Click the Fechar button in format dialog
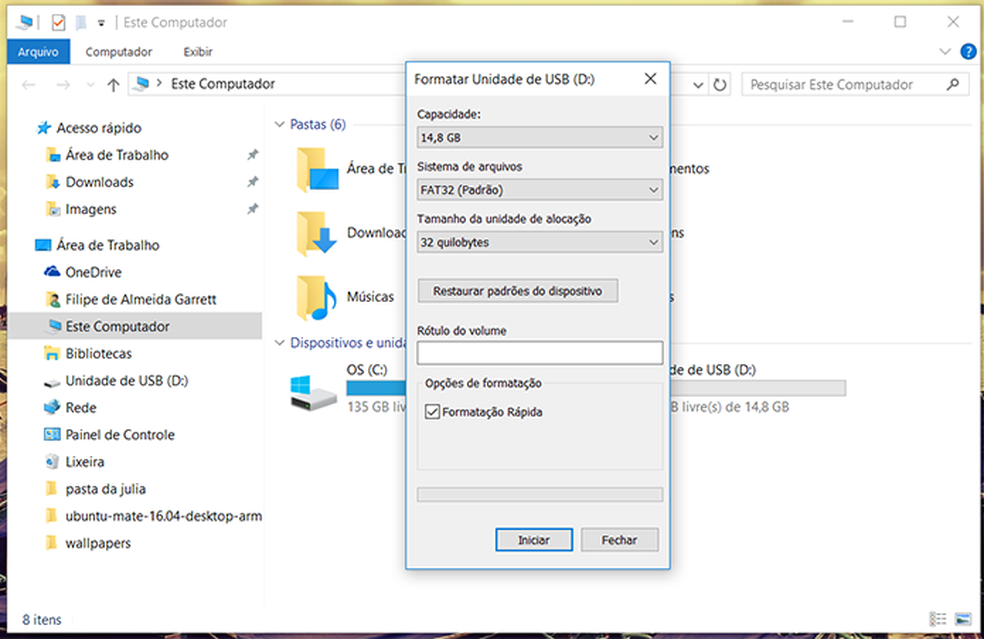This screenshot has width=984, height=639. coord(619,540)
